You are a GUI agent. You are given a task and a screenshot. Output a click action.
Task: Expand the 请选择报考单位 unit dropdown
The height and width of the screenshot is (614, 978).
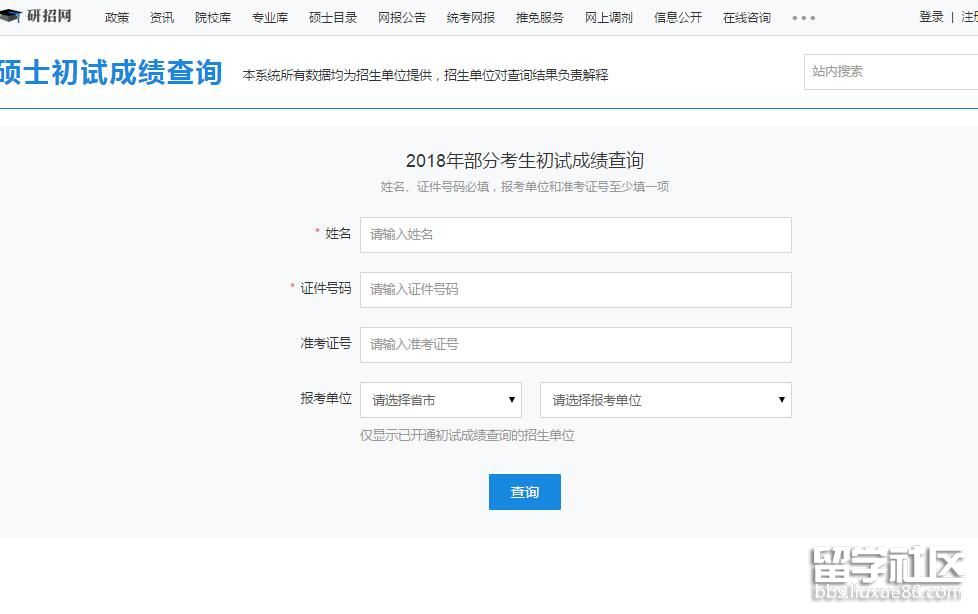coord(665,399)
